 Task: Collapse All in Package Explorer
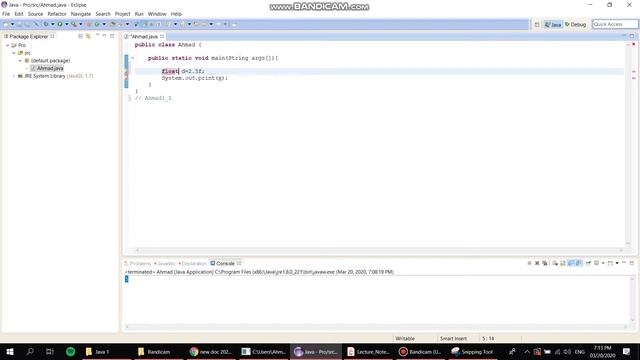[x=80, y=36]
